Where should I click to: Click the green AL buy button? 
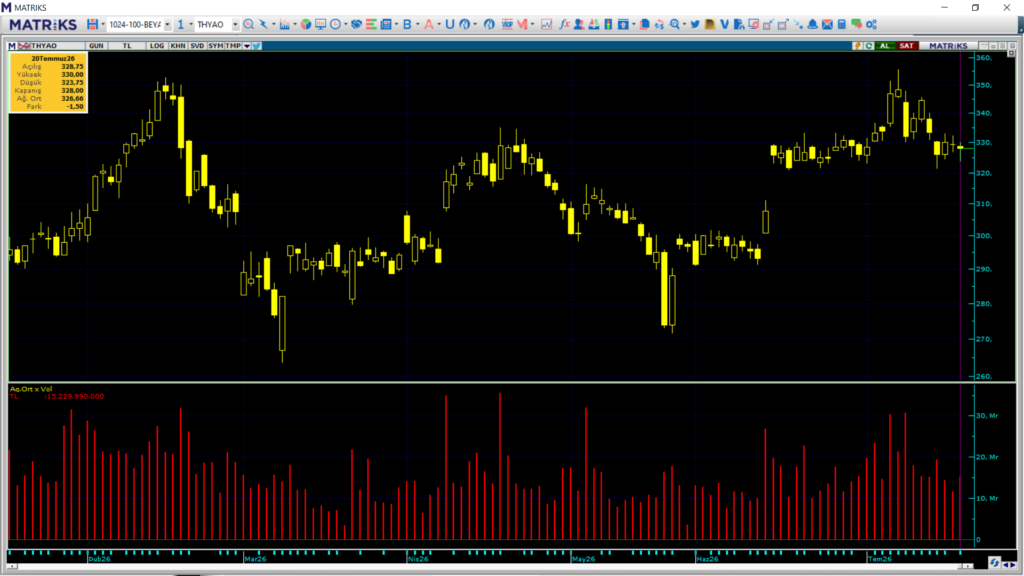pos(884,46)
